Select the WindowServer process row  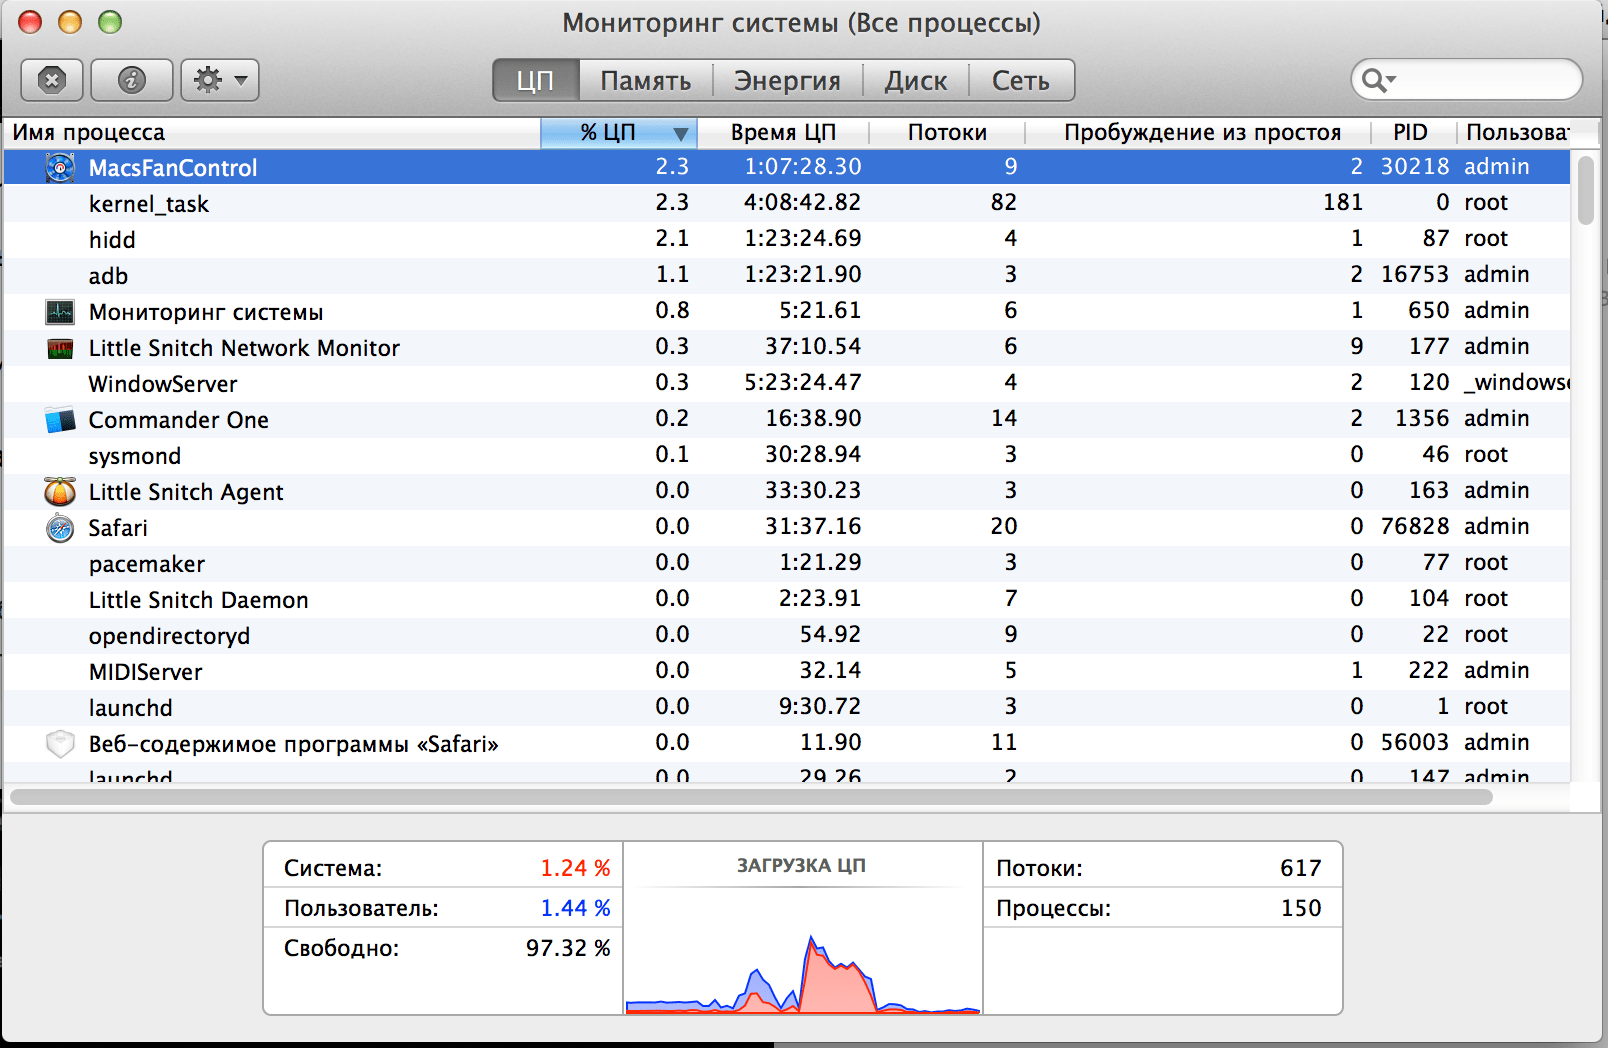click(x=787, y=383)
